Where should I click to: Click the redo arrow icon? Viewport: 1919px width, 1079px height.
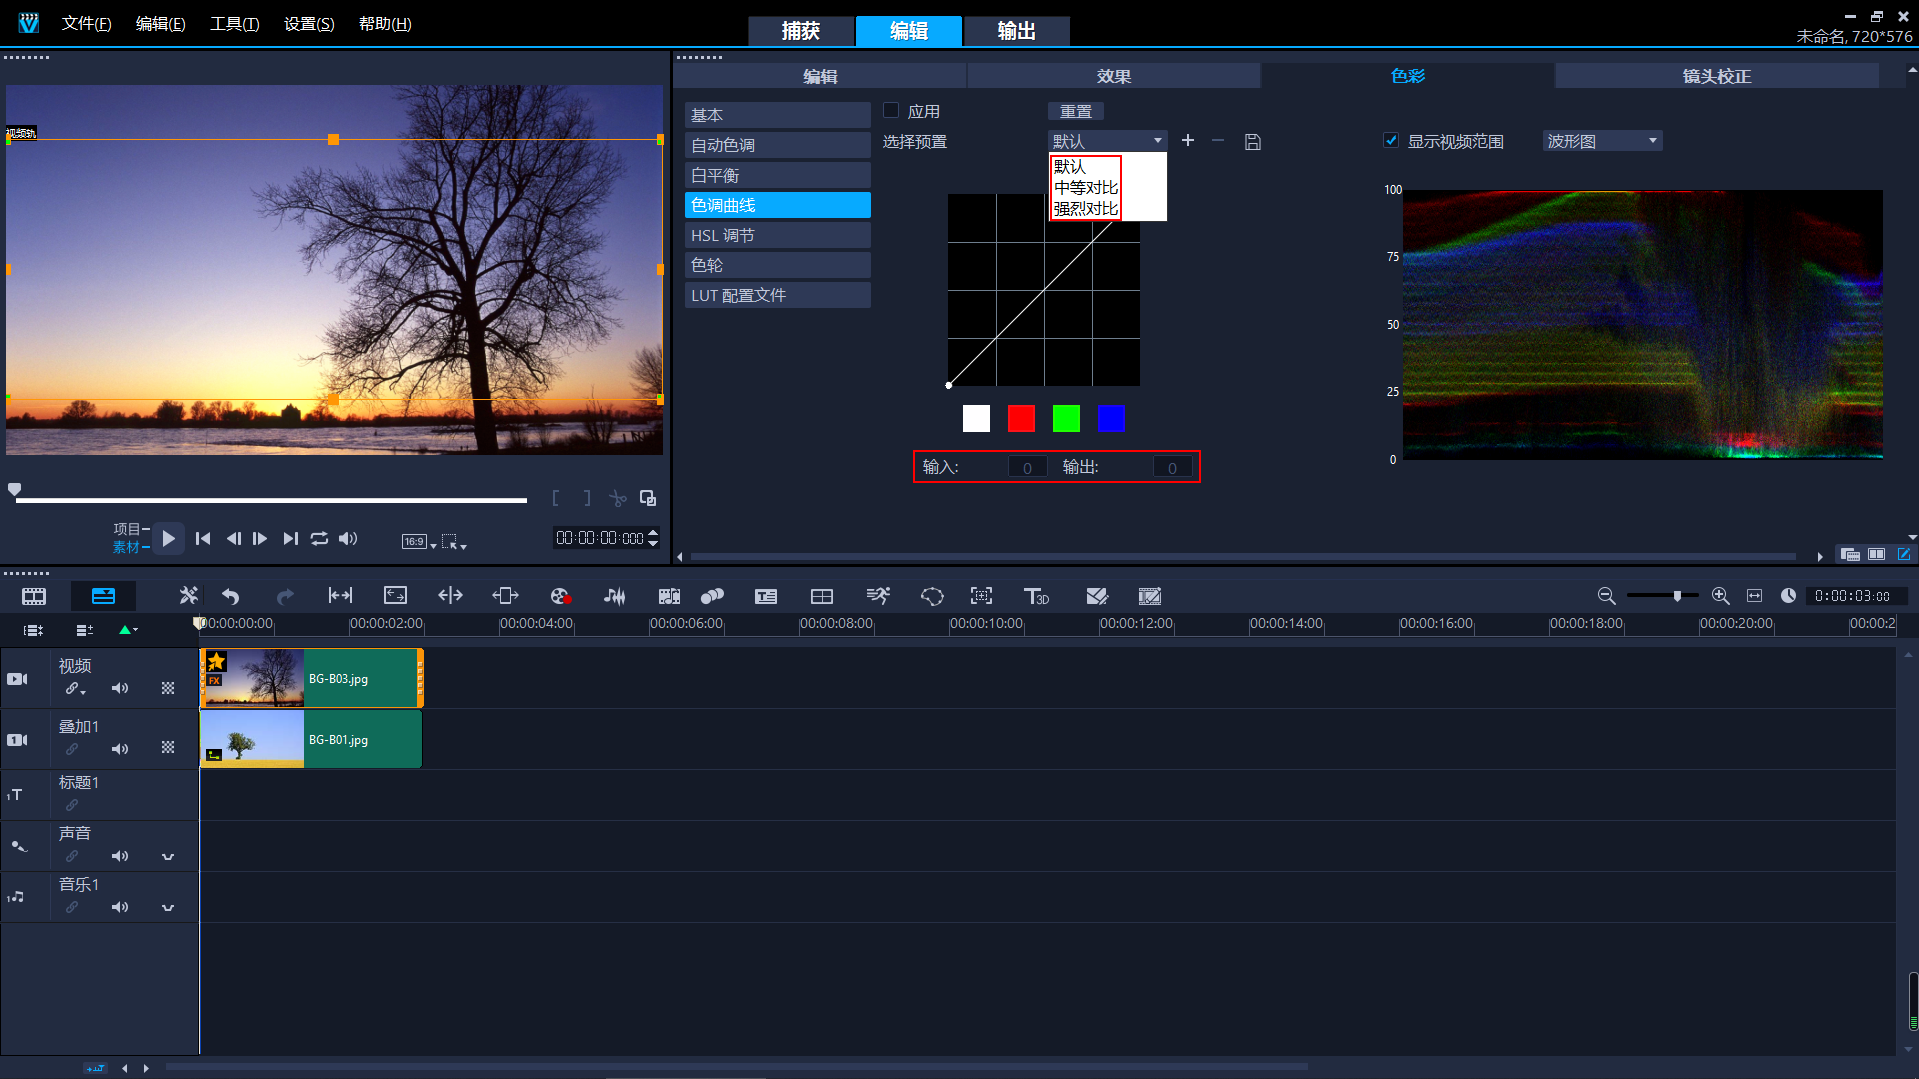pos(285,596)
